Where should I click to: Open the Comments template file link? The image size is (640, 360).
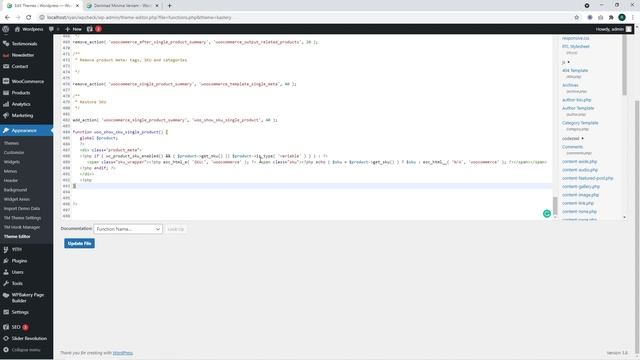(x=572, y=147)
